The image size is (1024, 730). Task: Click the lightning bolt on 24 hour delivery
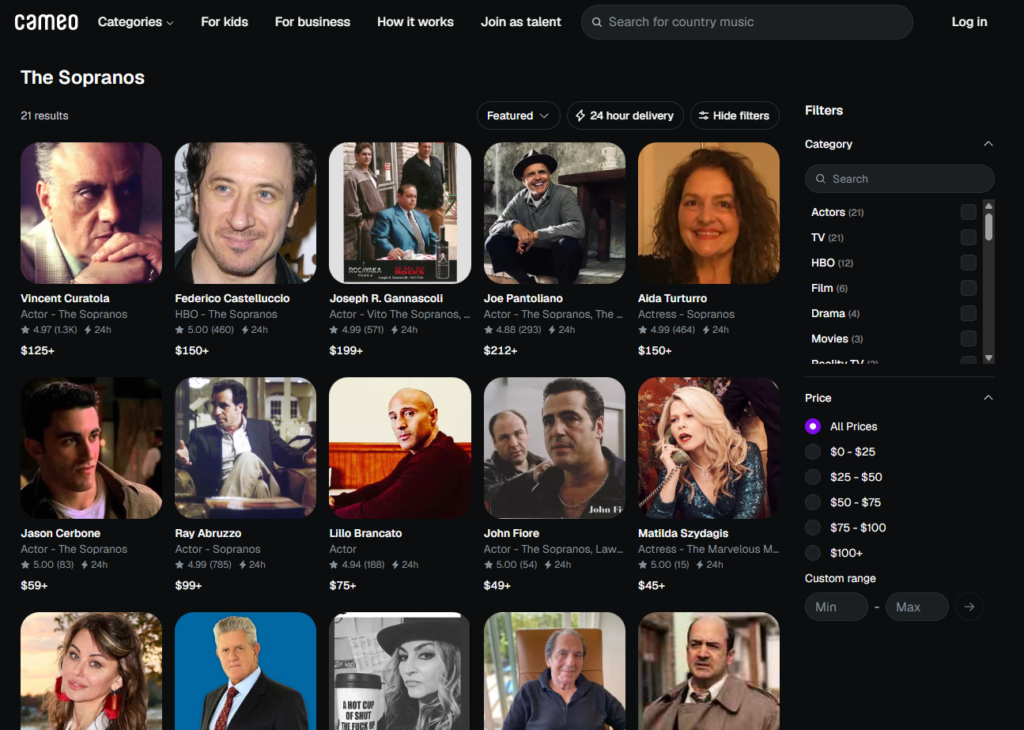tap(580, 116)
